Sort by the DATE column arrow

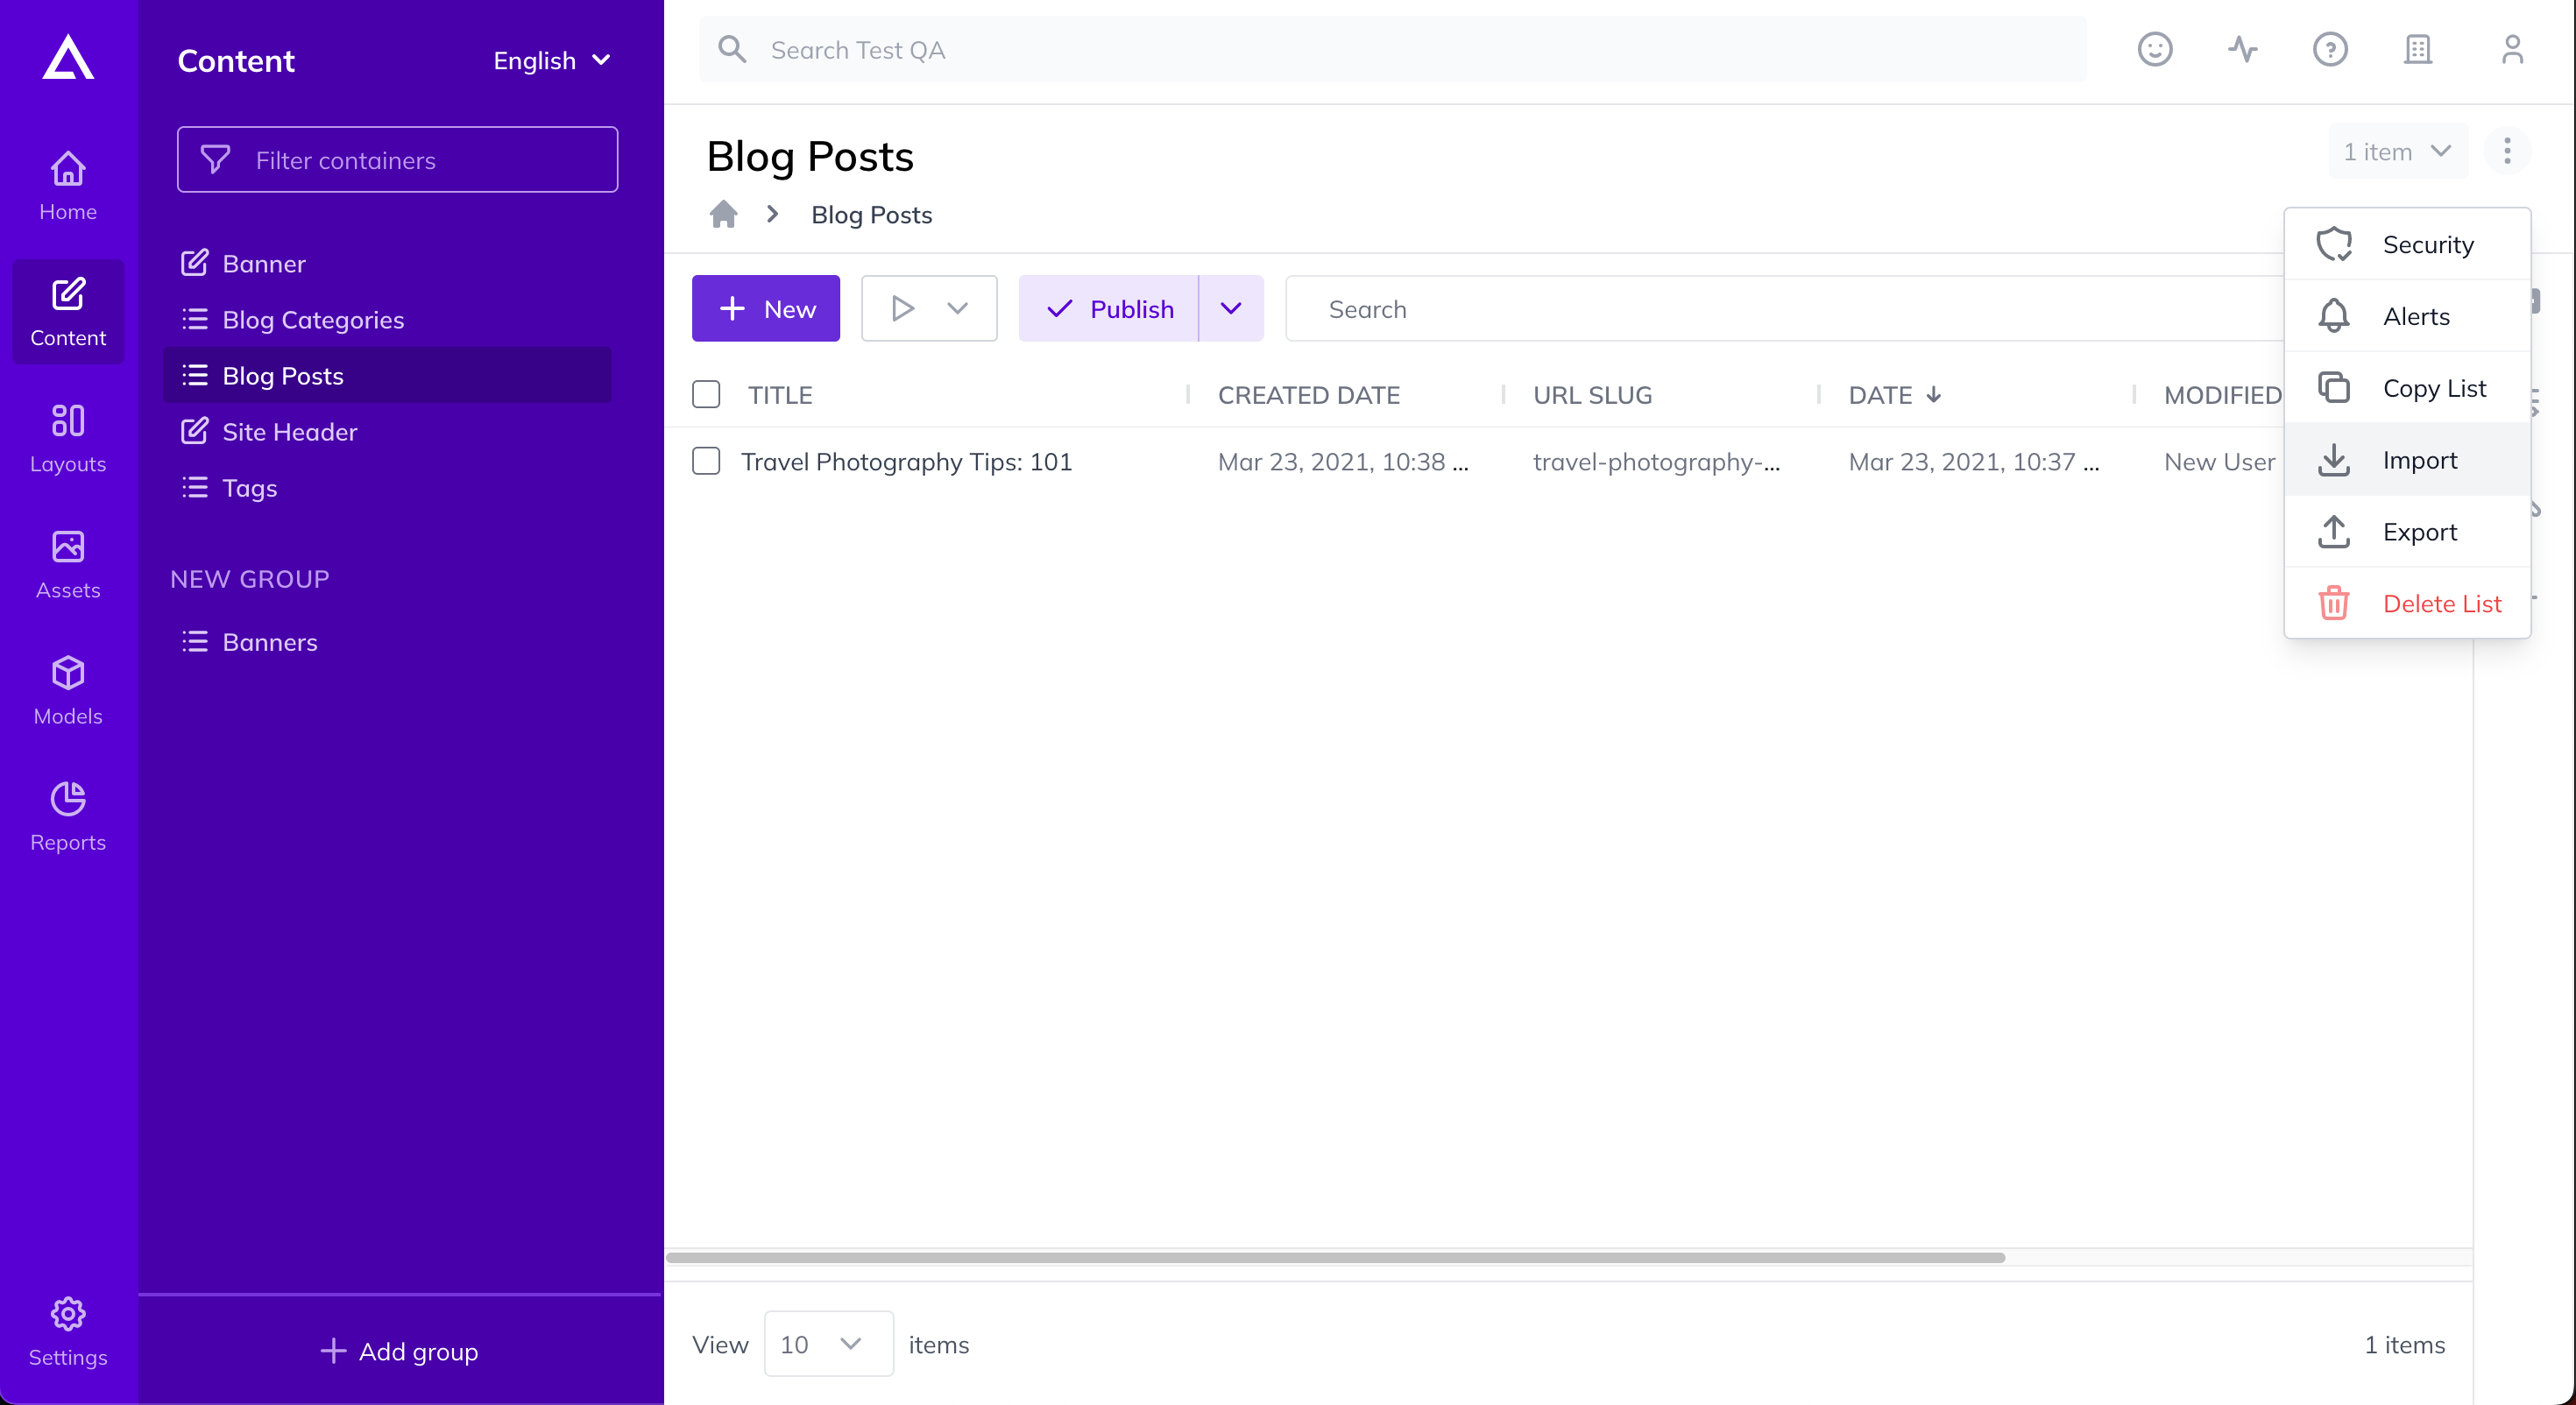[1934, 395]
